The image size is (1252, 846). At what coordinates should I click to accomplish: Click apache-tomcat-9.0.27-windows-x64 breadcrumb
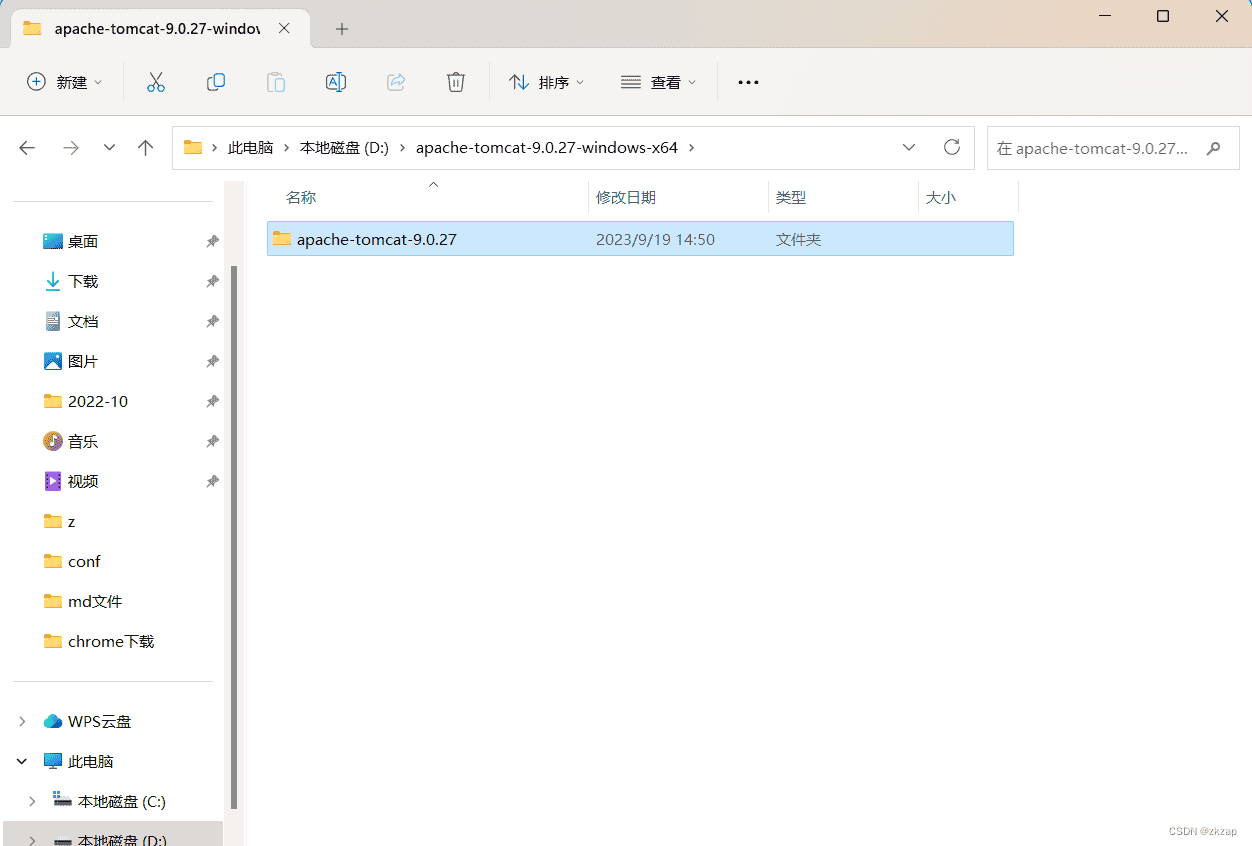tap(547, 148)
